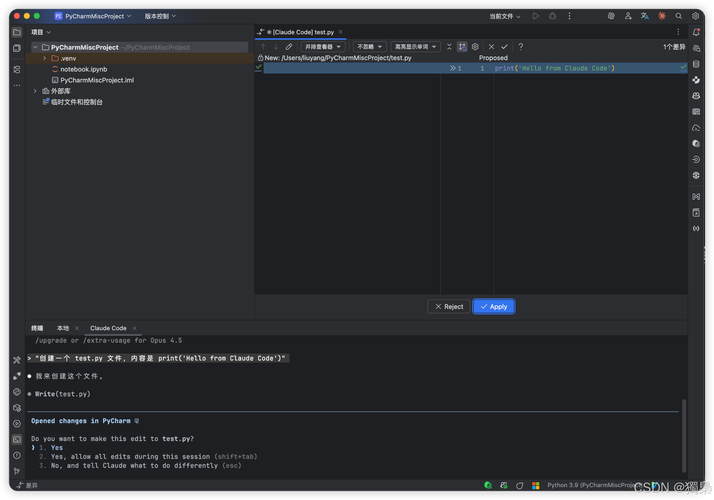Click the orange Claude Code star icon
The width and height of the screenshot is (714, 500).
662,16
